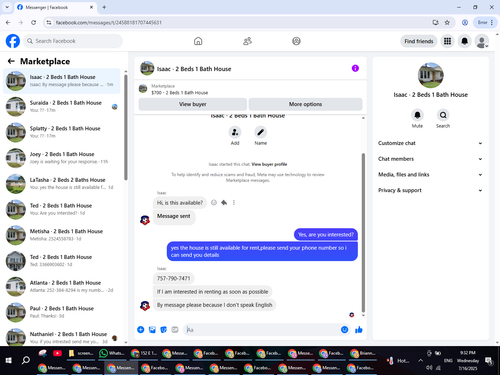
Task: Open more options for 'Hi, is this available?'
Action: coord(234,202)
